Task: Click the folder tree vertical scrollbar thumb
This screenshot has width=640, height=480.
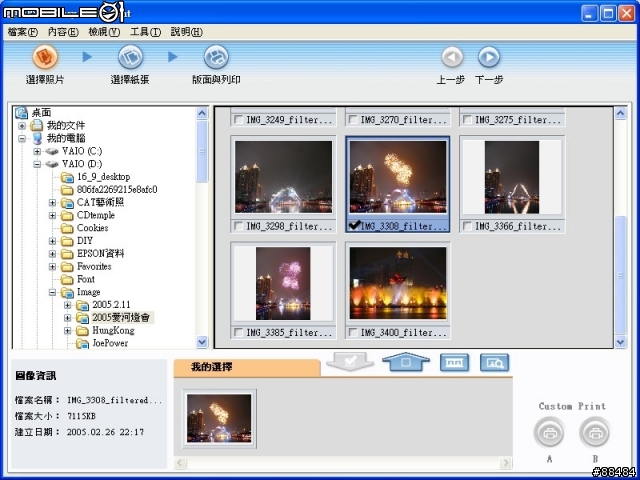Action: pos(202,151)
